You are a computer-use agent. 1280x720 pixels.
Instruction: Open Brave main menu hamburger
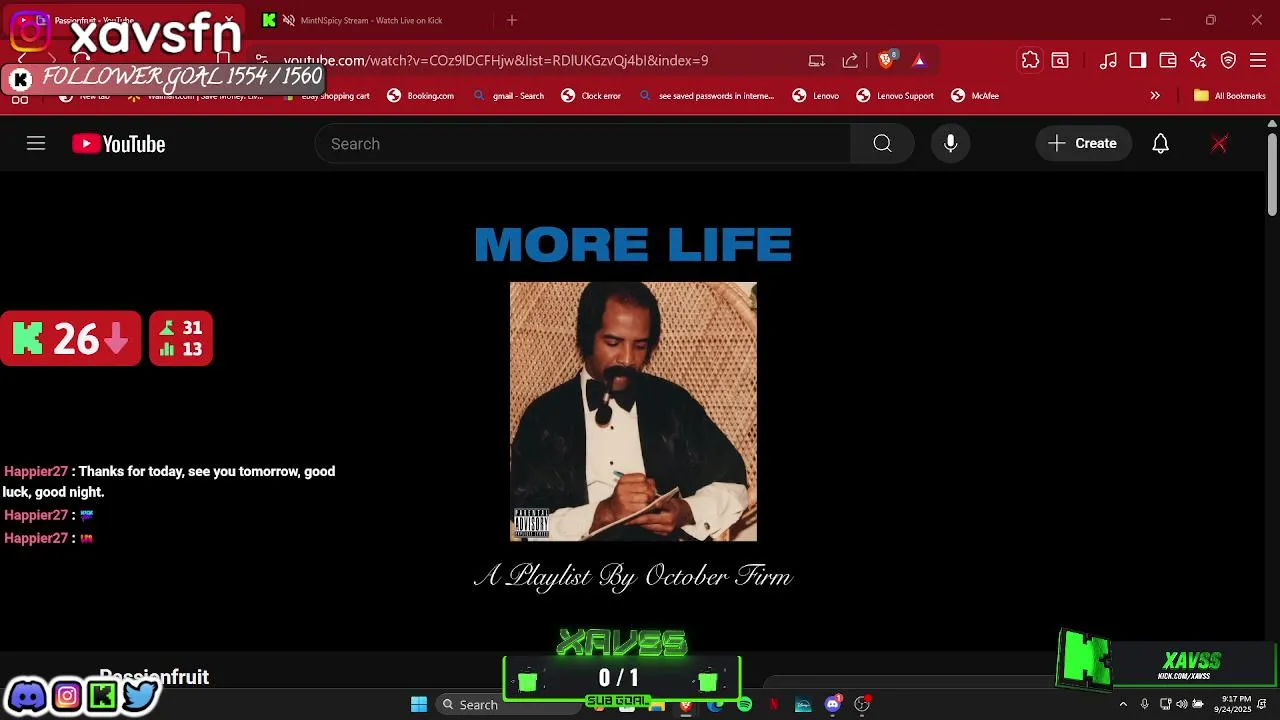1258,60
